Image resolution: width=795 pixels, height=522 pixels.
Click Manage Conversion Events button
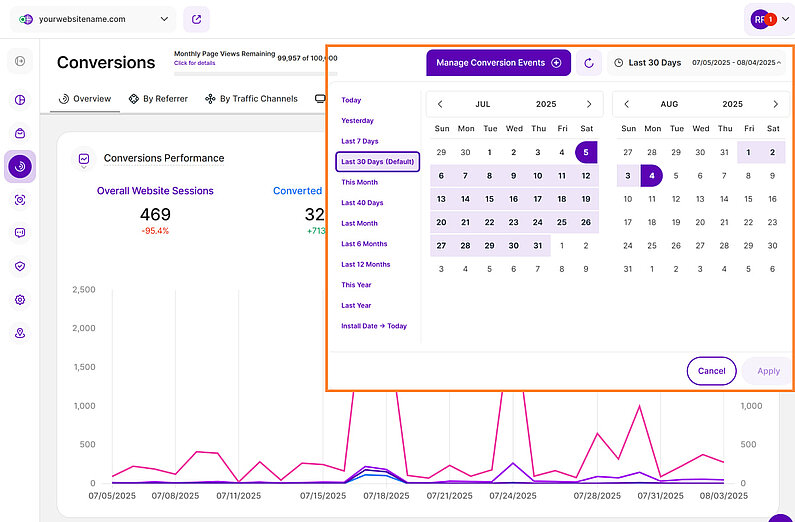coord(498,63)
